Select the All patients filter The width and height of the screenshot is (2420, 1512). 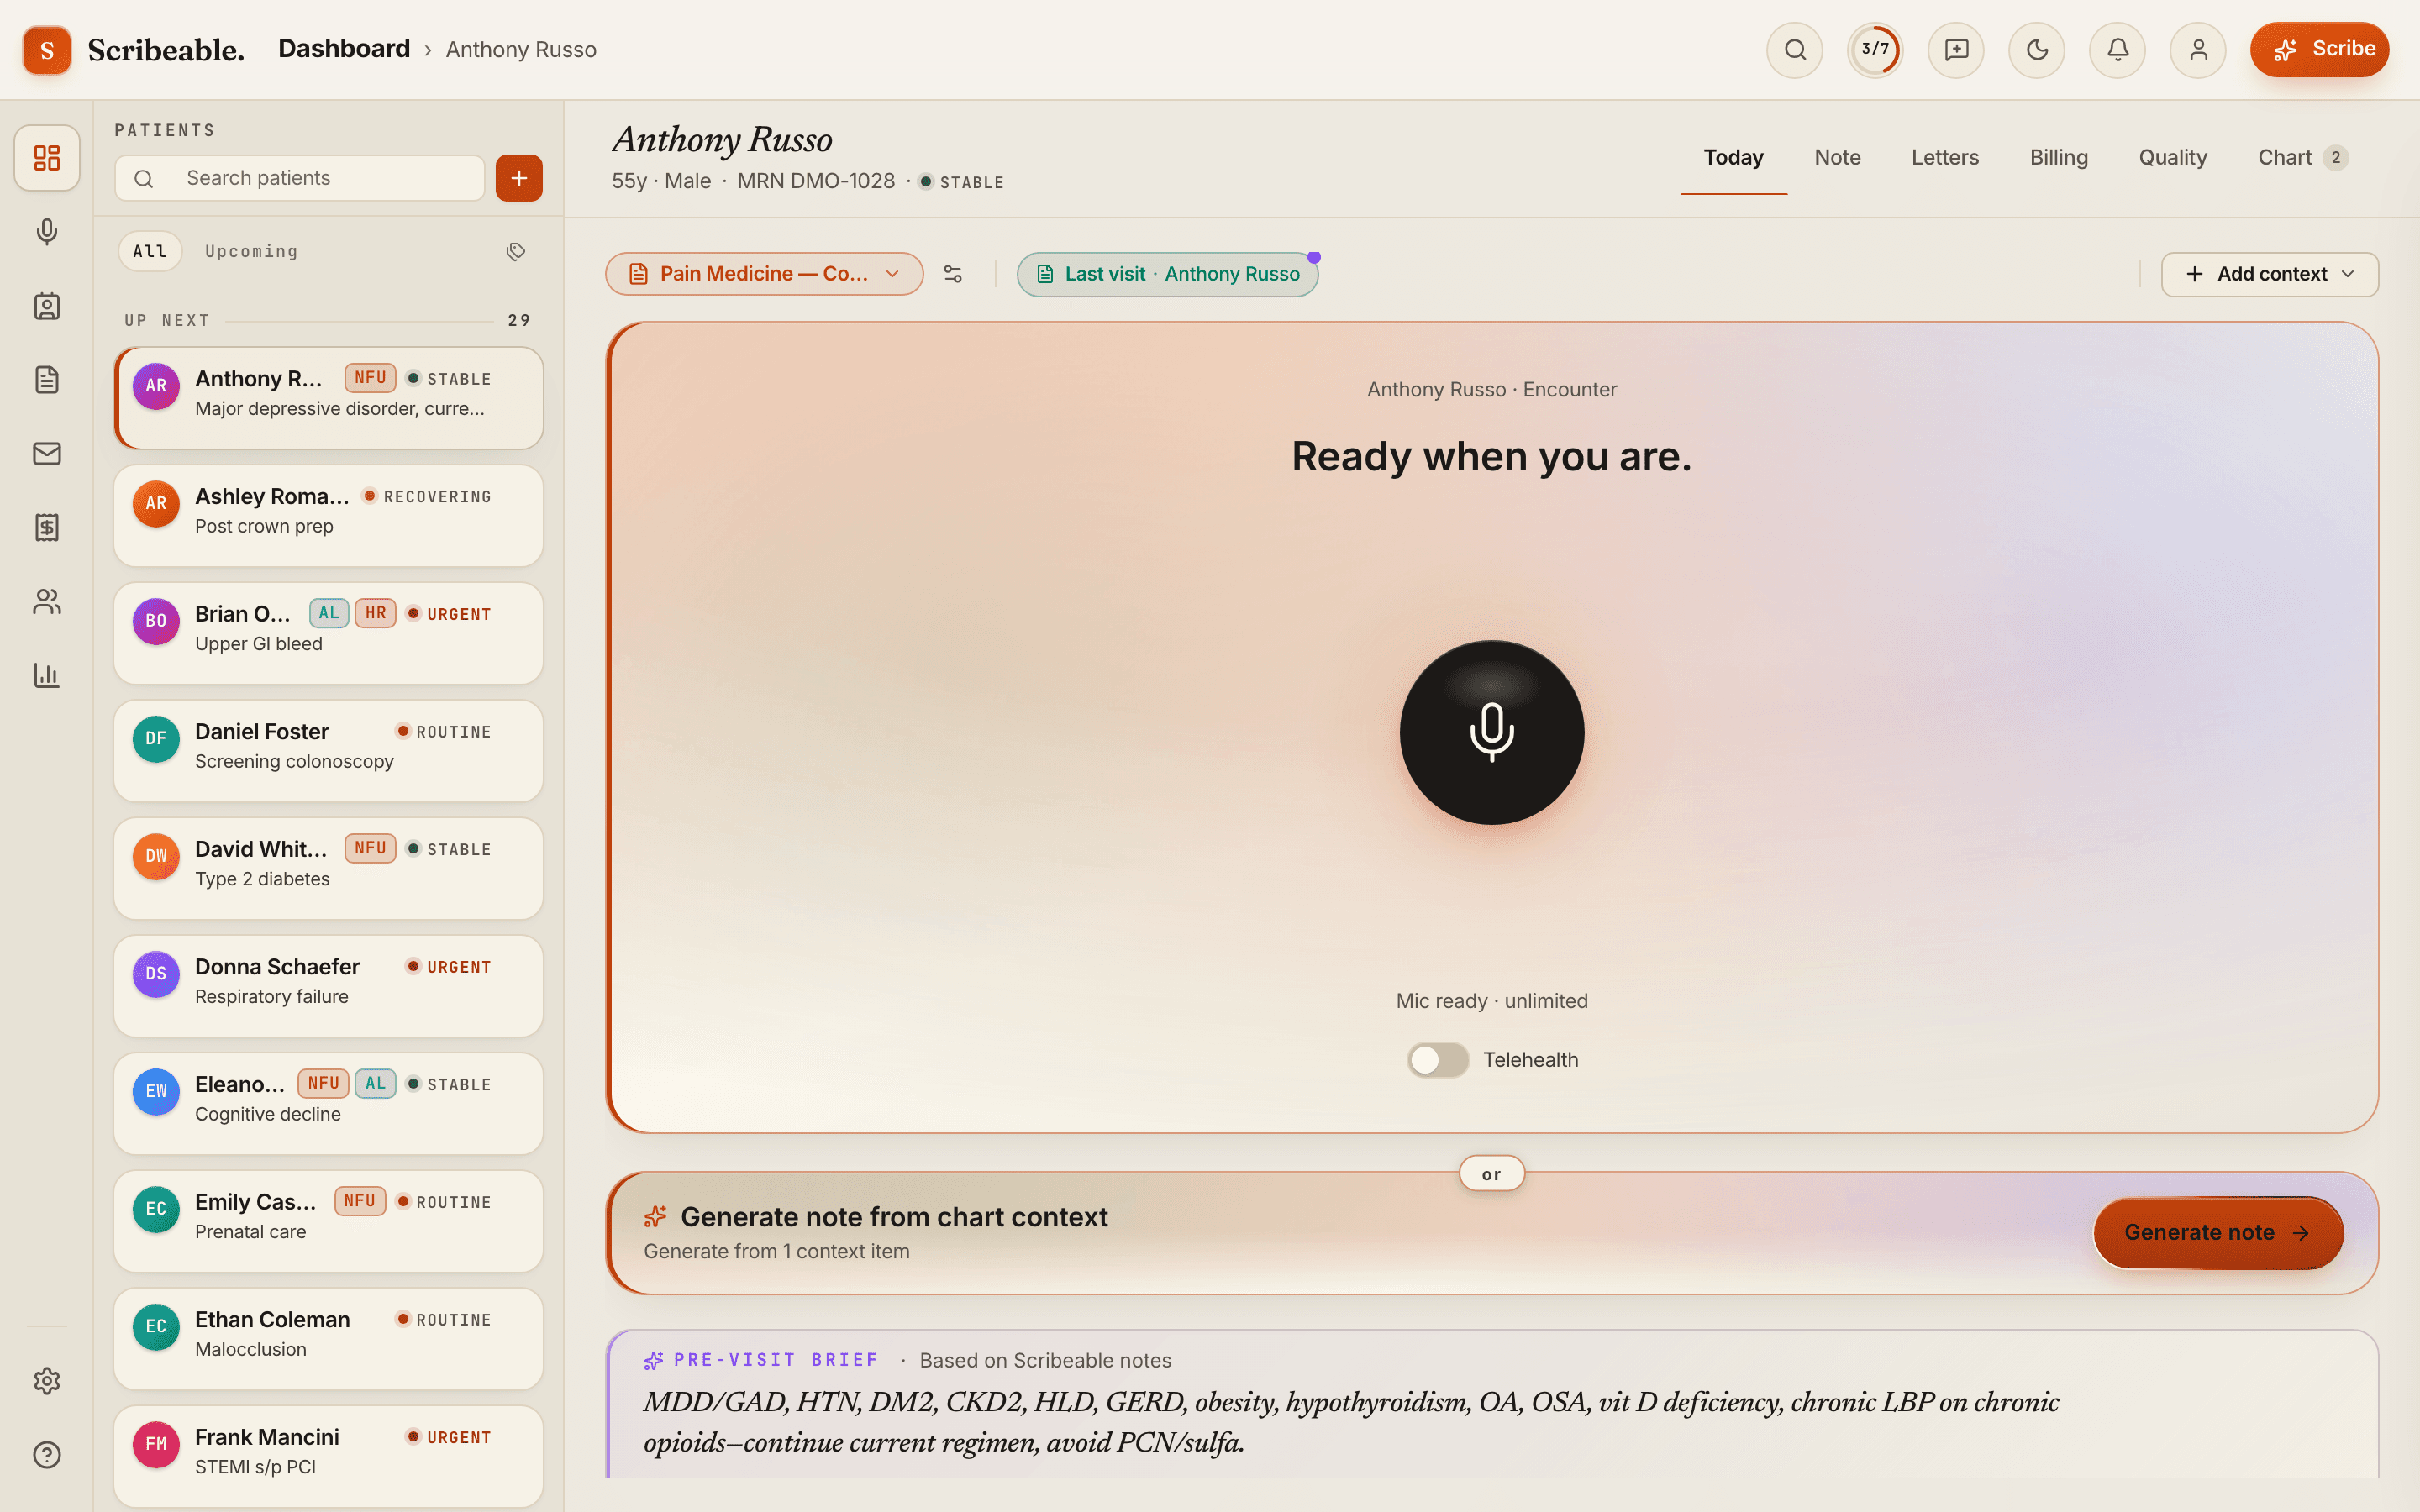click(x=150, y=251)
